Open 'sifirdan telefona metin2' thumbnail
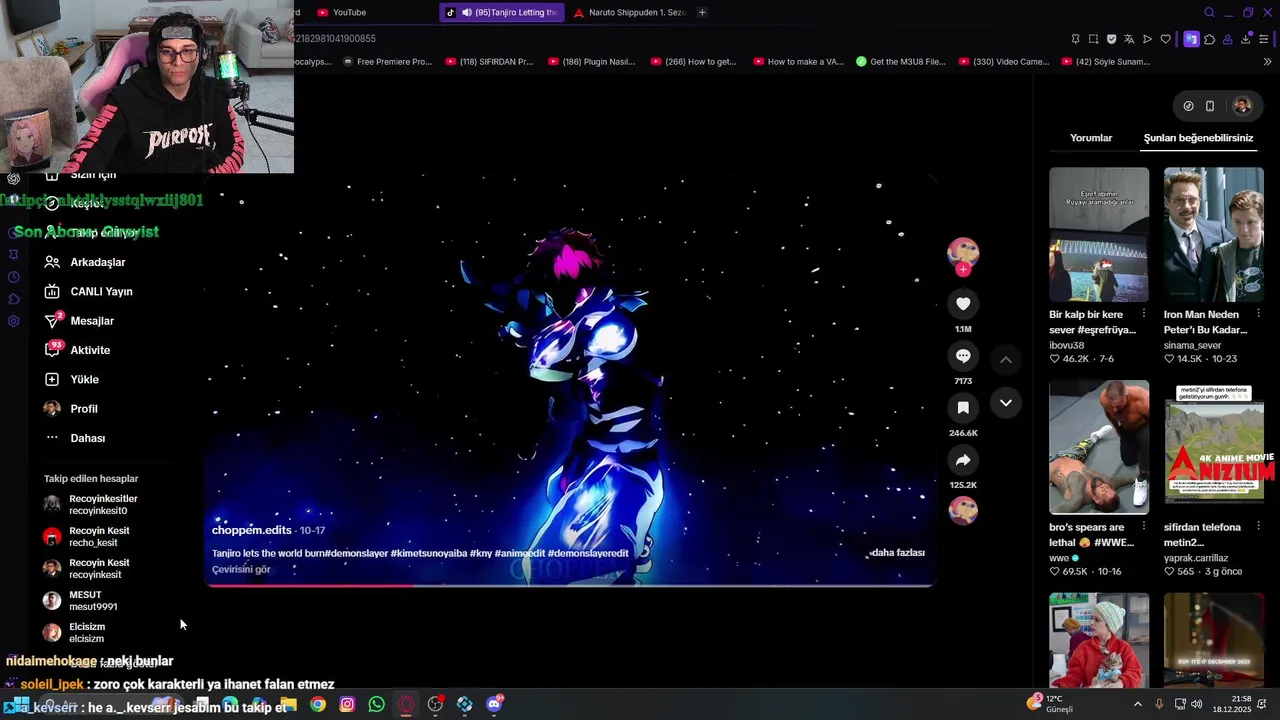Screen dimensions: 1280x720 point(1214,447)
